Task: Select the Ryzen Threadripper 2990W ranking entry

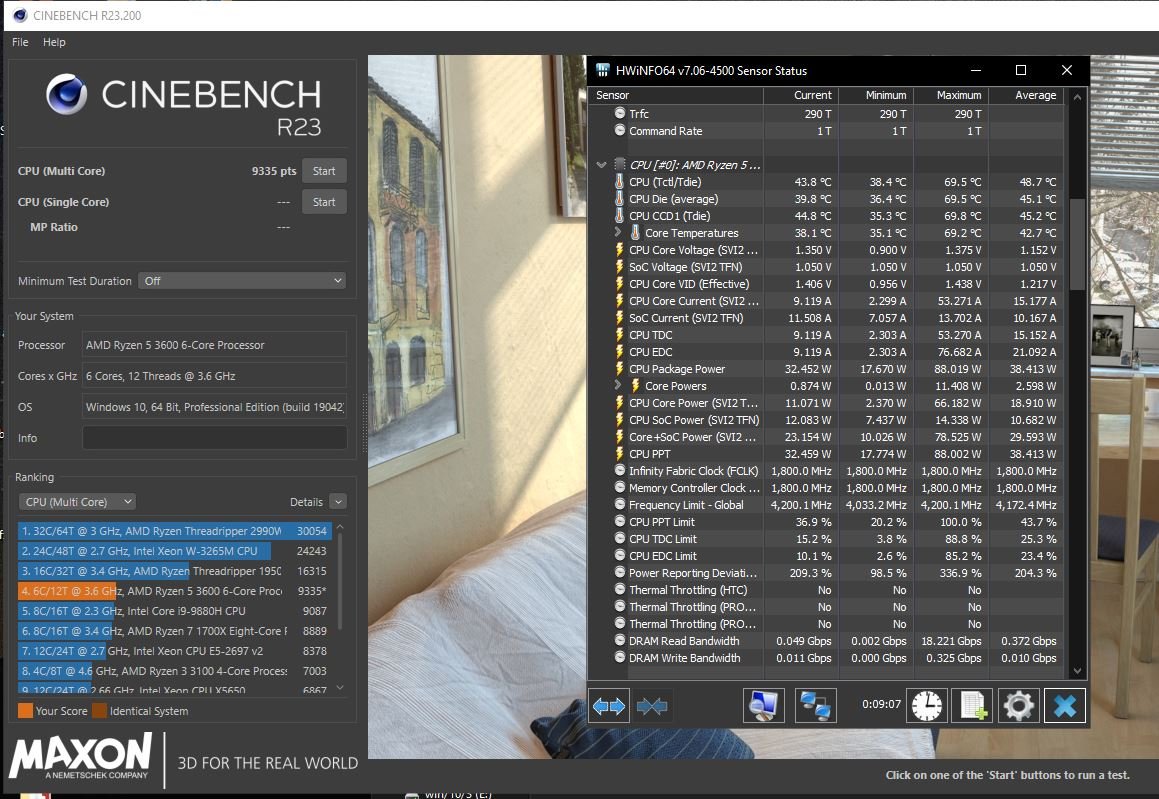Action: (174, 531)
